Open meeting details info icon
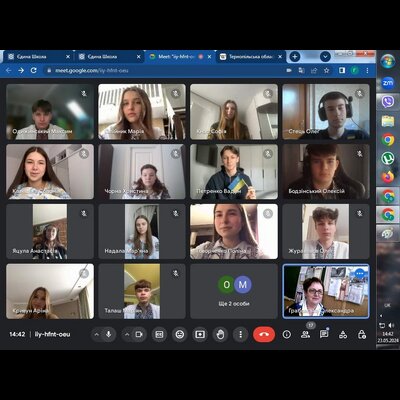Image resolution: width=400 pixels, height=400 pixels. click(x=287, y=334)
